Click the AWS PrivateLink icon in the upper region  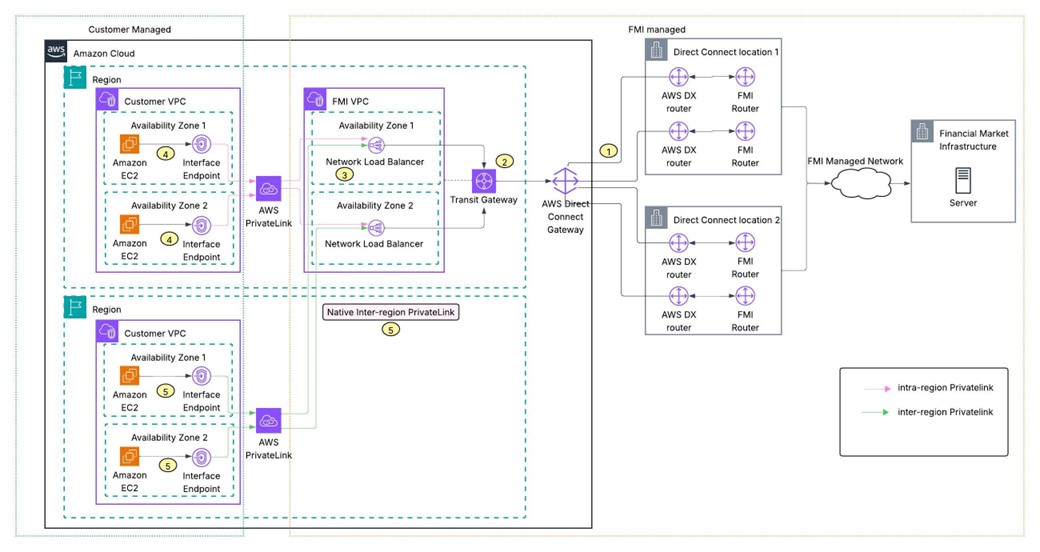pos(268,188)
